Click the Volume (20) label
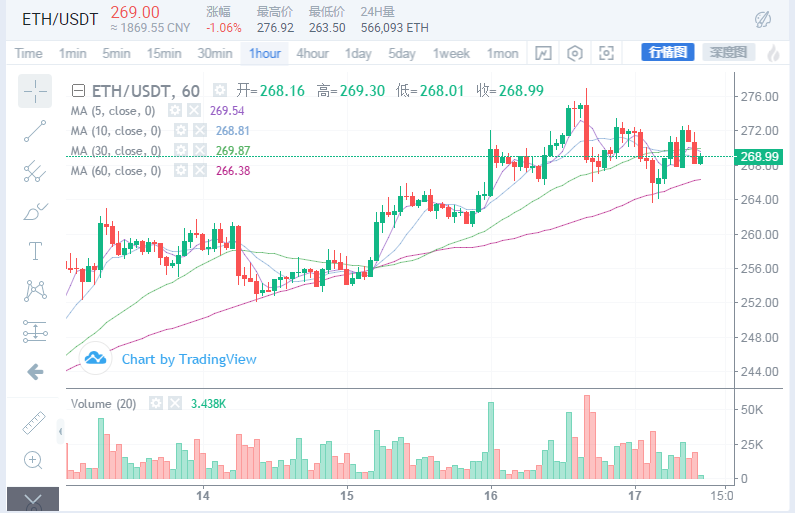795x513 pixels. (103, 404)
